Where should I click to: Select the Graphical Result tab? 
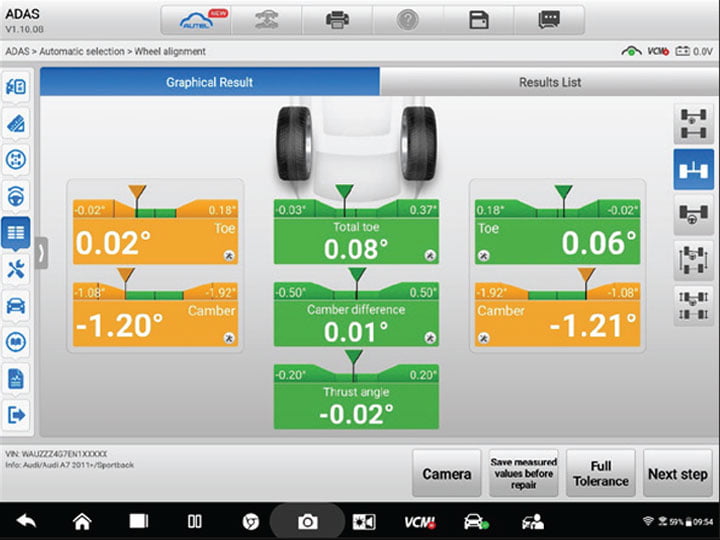tap(209, 82)
